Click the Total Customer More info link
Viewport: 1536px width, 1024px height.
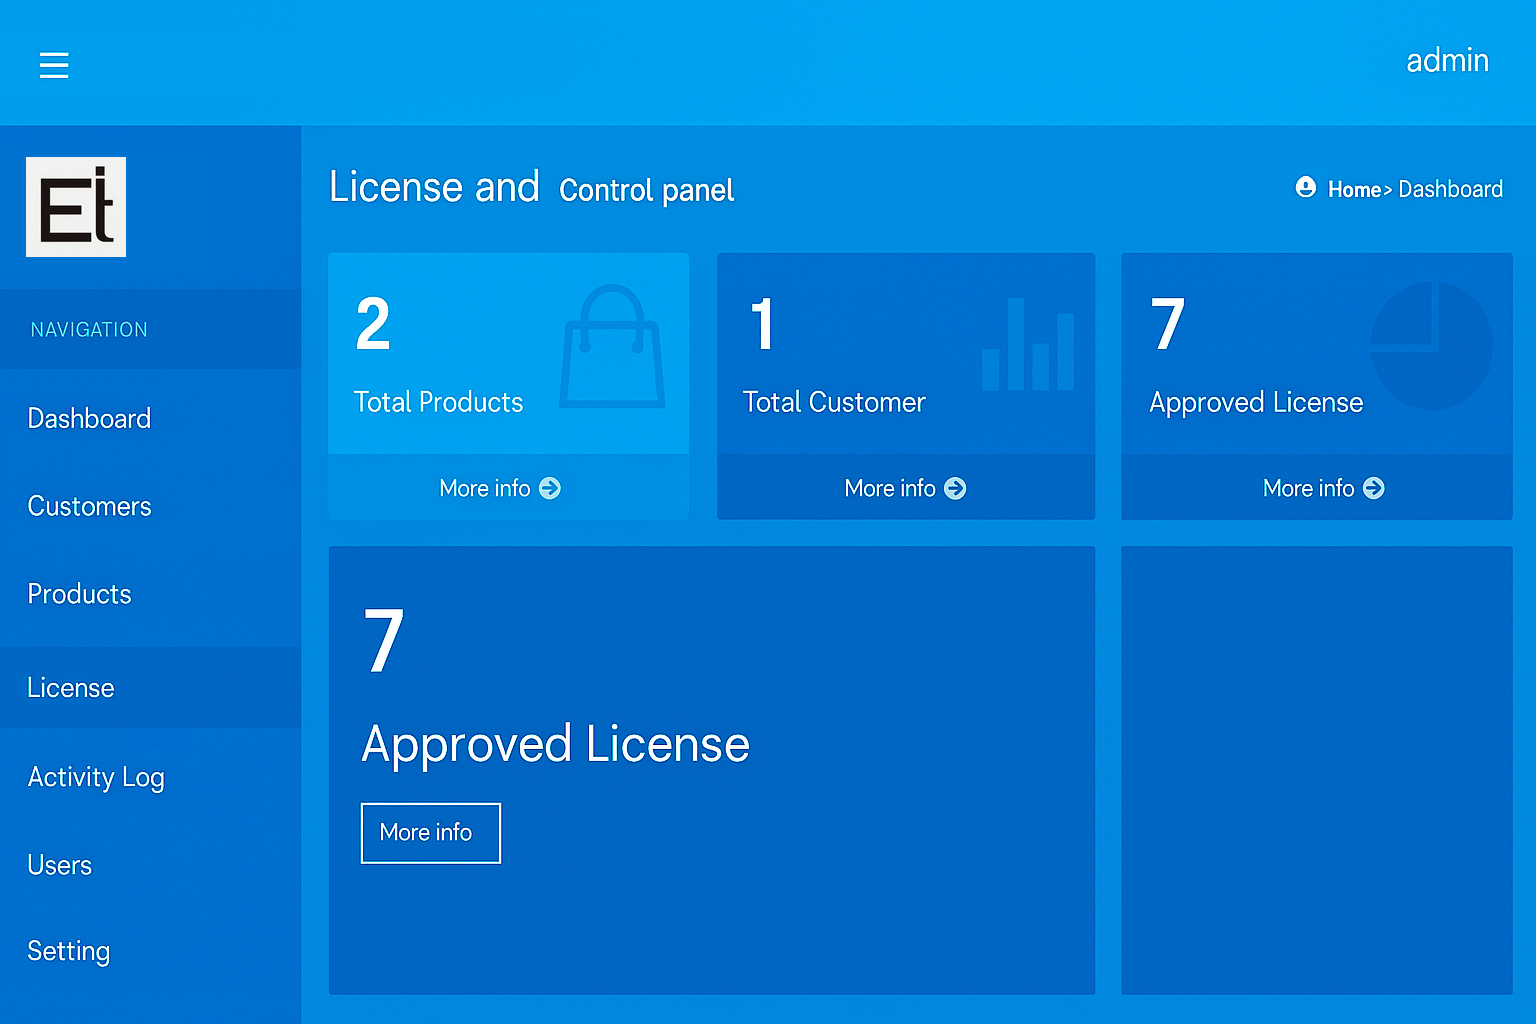click(890, 488)
